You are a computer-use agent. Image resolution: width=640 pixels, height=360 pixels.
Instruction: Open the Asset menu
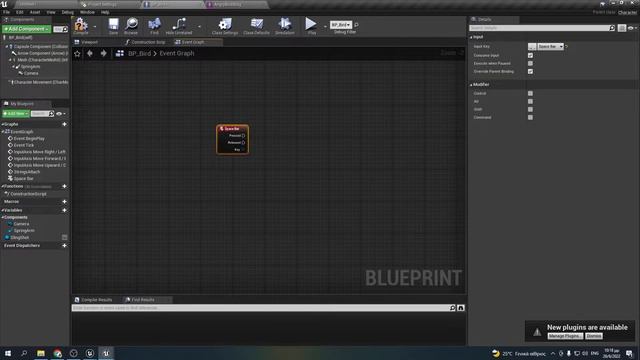point(35,12)
